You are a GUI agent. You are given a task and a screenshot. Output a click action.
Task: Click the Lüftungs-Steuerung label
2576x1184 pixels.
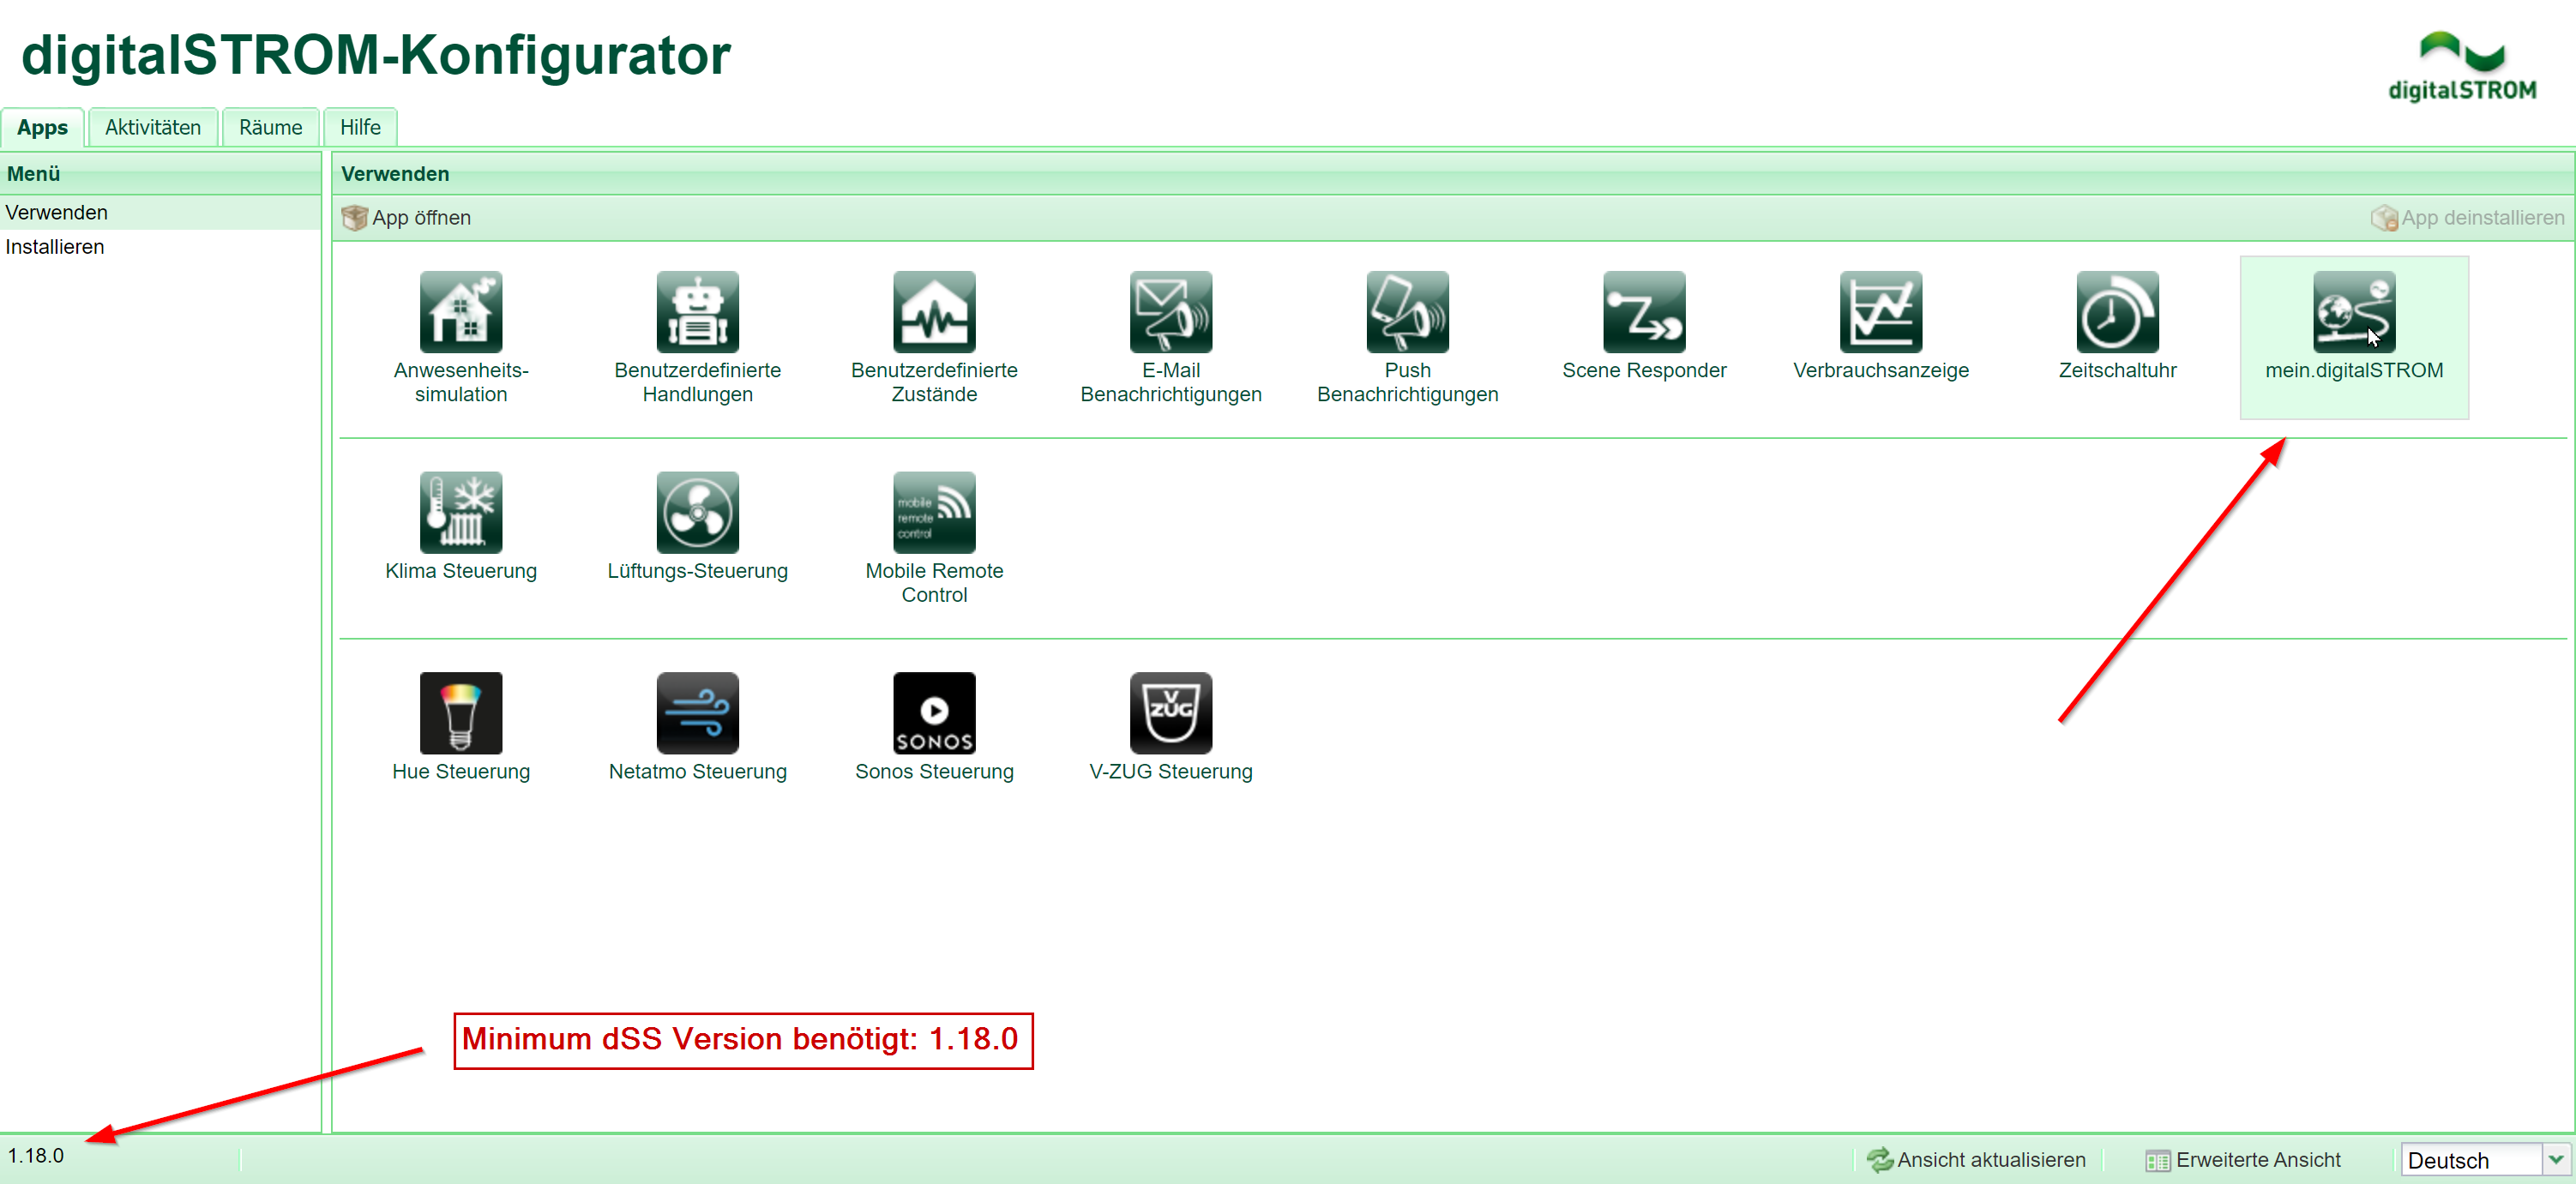697,571
